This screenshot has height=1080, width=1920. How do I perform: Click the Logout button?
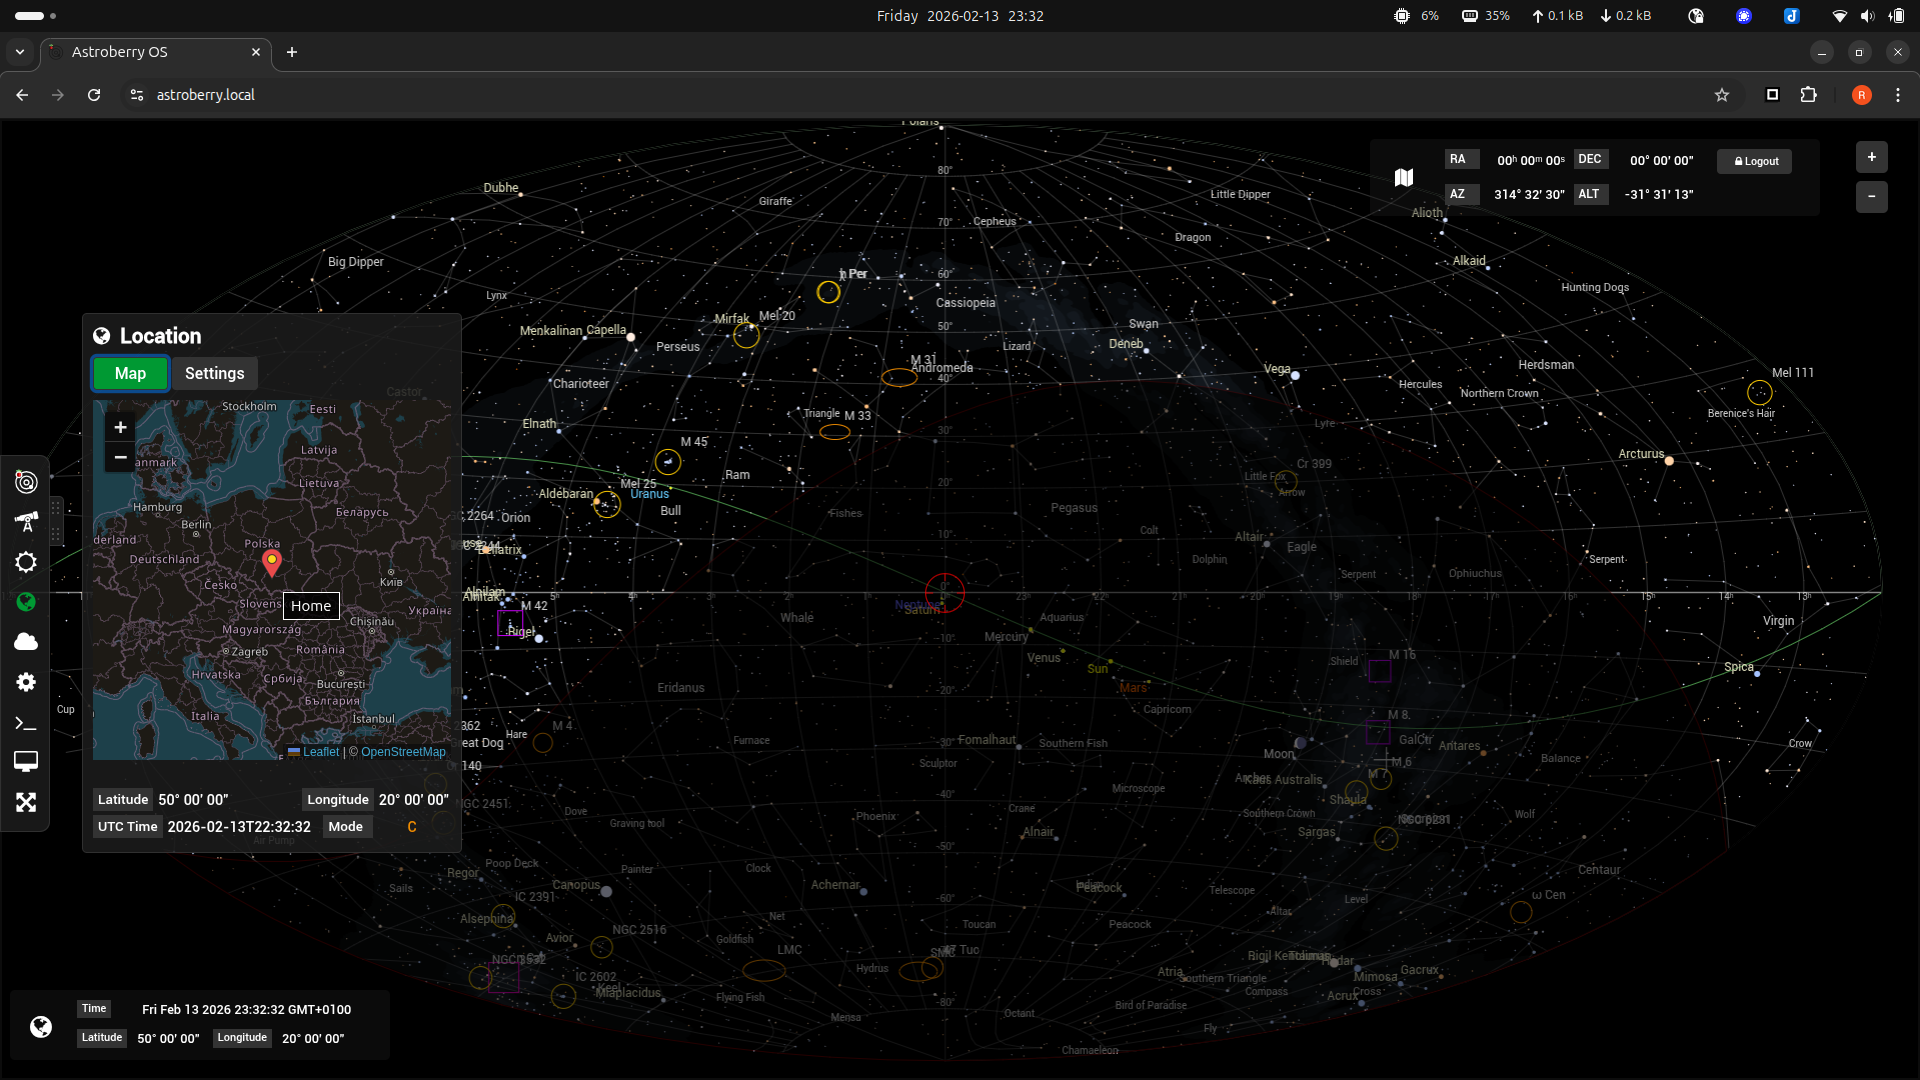pyautogui.click(x=1755, y=161)
